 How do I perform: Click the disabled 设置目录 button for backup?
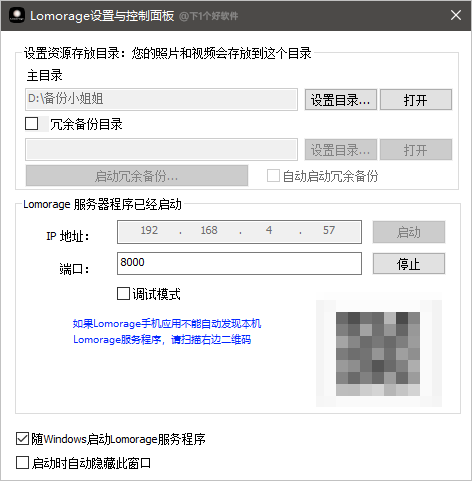tap(341, 150)
